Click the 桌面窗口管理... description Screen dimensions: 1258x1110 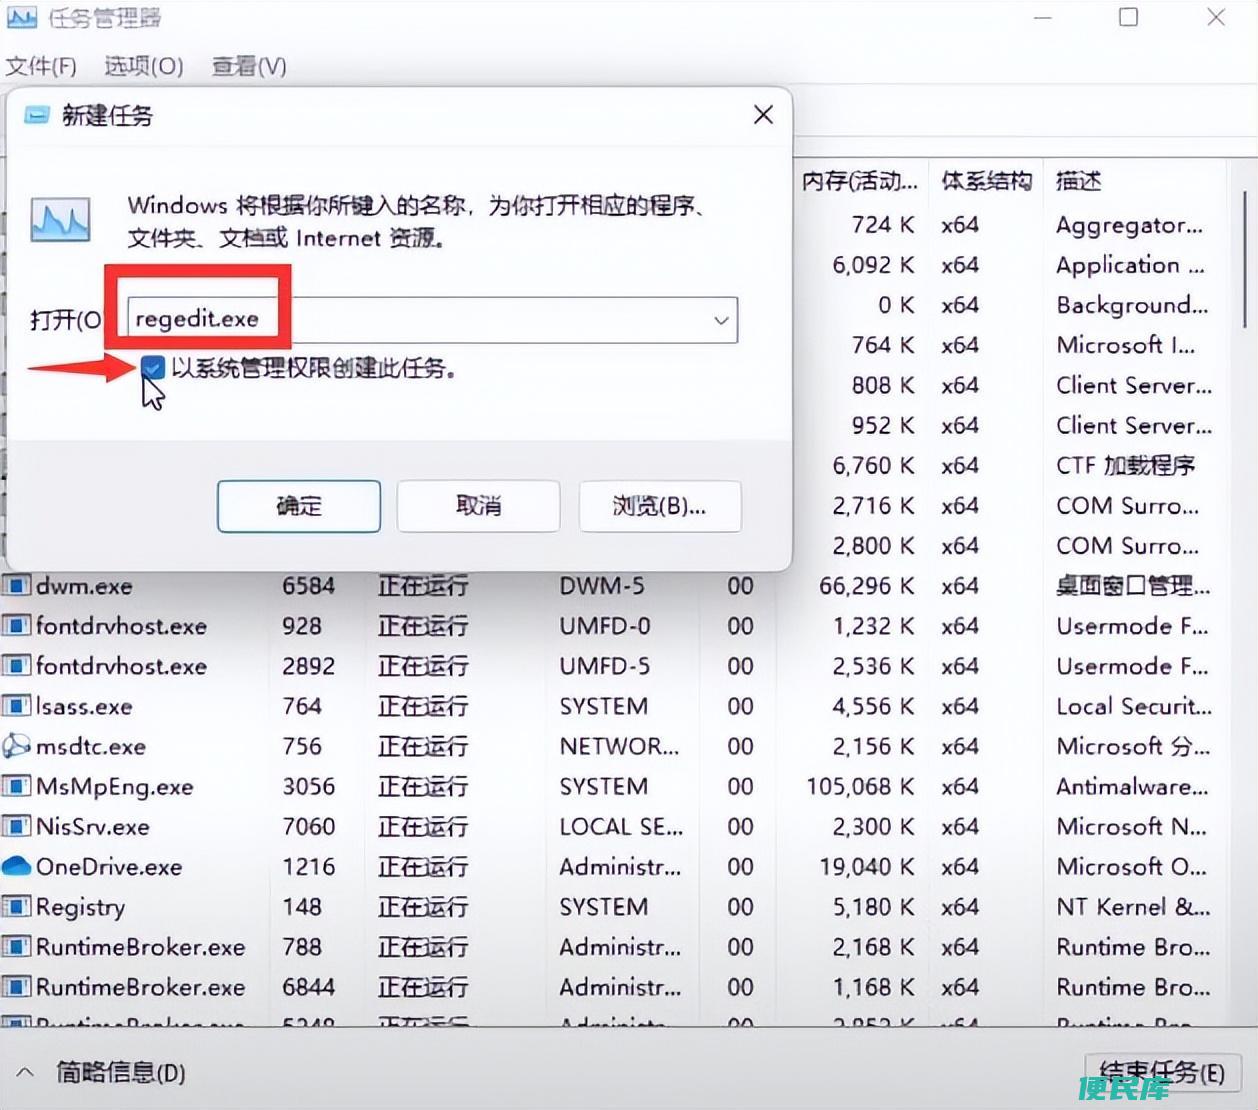tap(1133, 586)
